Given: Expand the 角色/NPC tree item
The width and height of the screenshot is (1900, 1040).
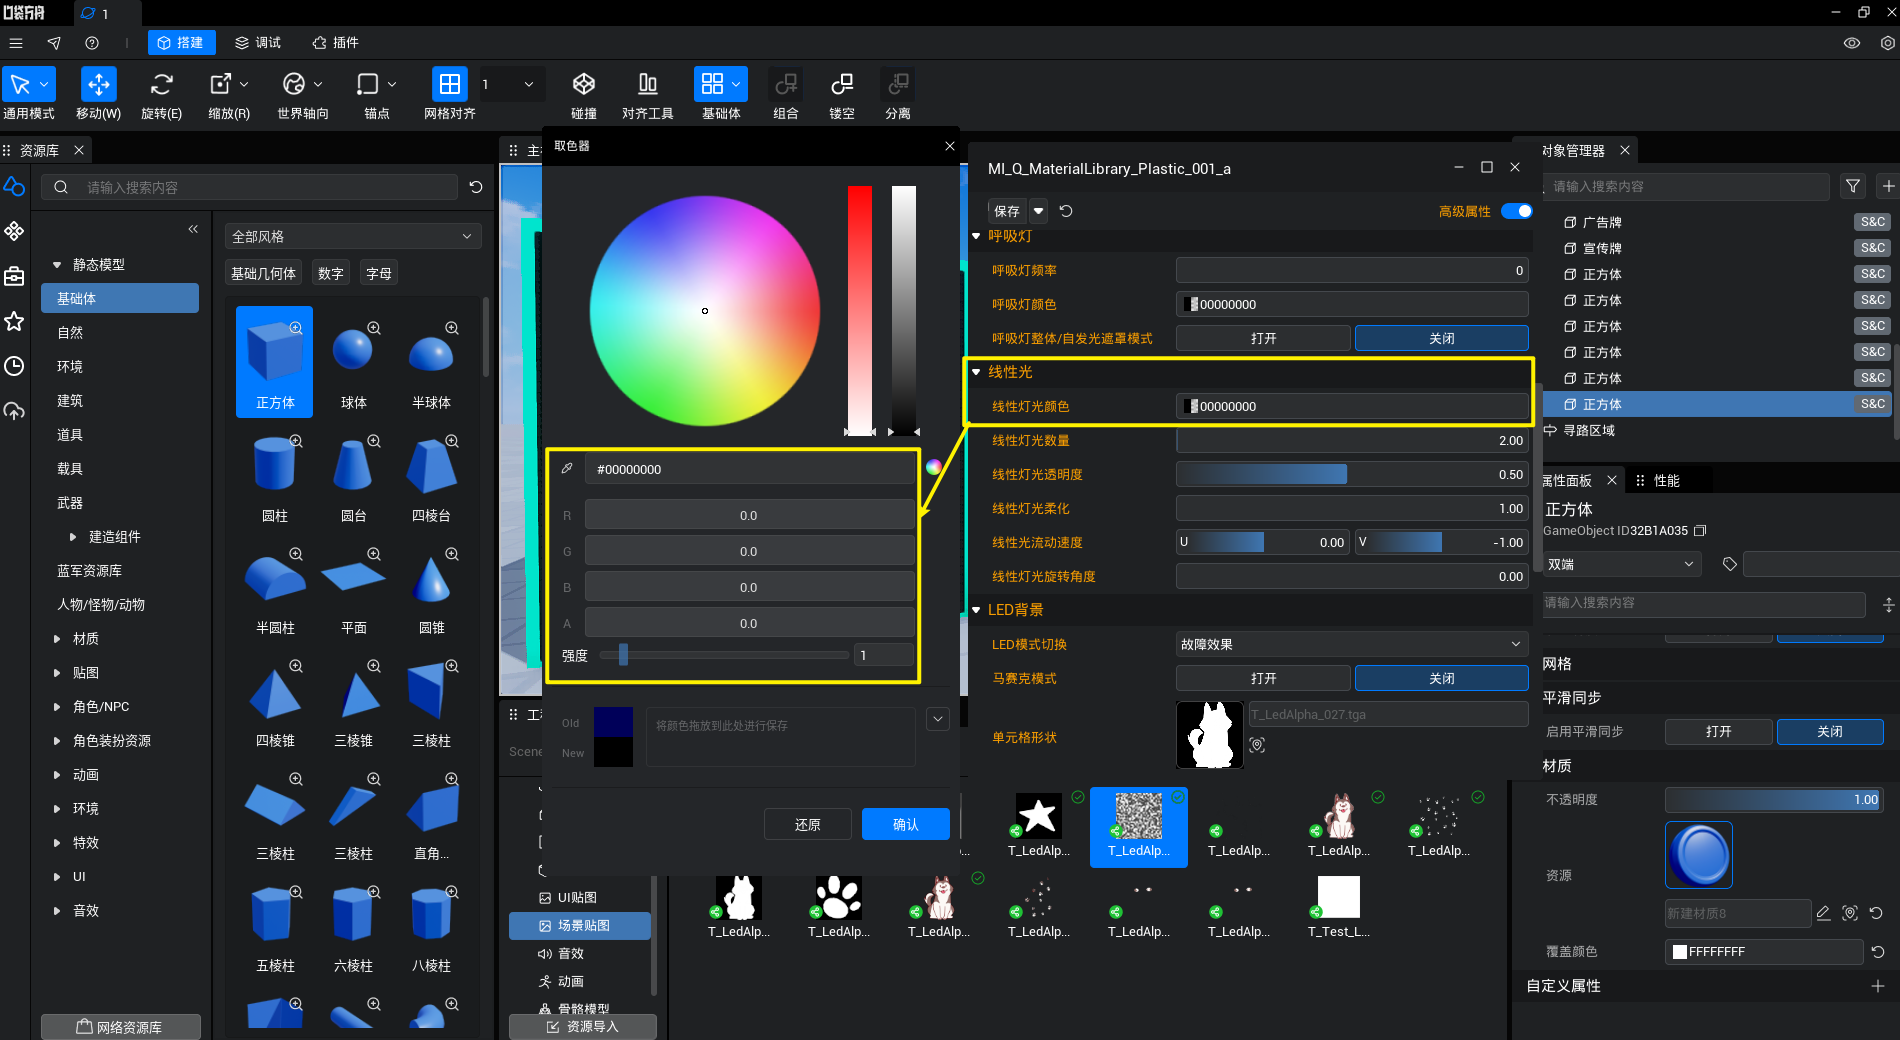Looking at the screenshot, I should [x=57, y=707].
